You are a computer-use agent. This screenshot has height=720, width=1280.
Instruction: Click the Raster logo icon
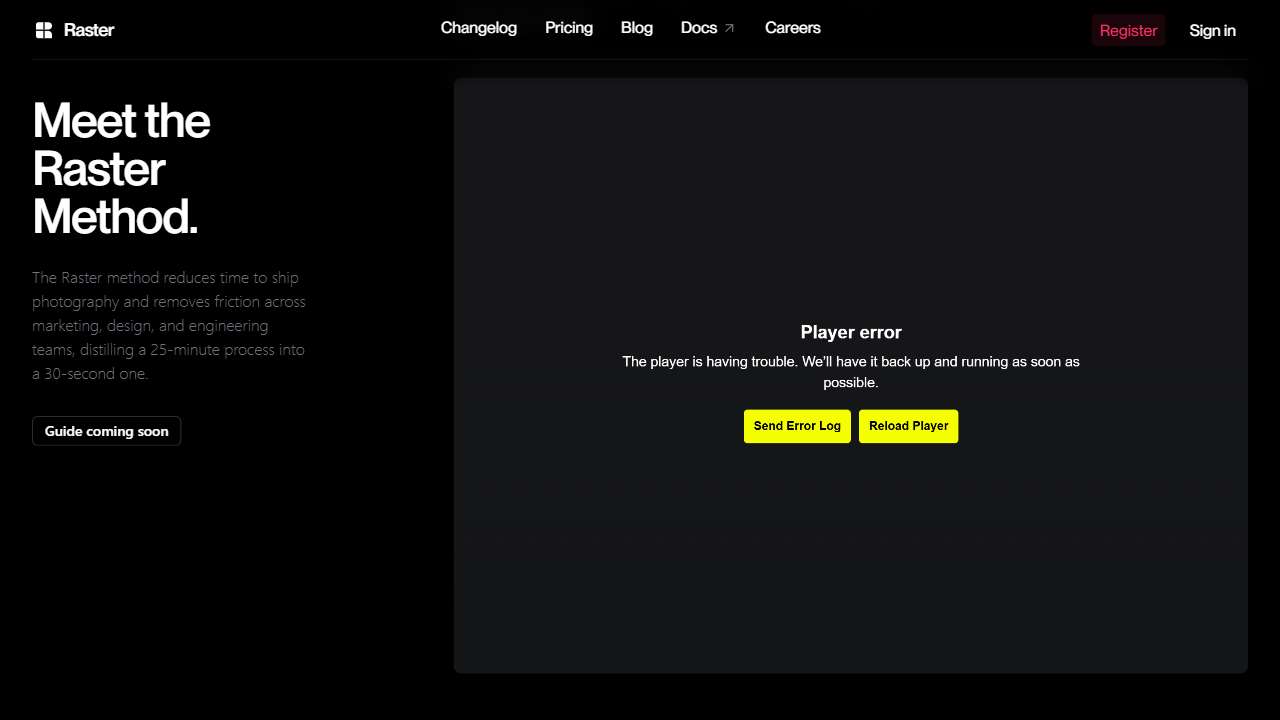(43, 30)
